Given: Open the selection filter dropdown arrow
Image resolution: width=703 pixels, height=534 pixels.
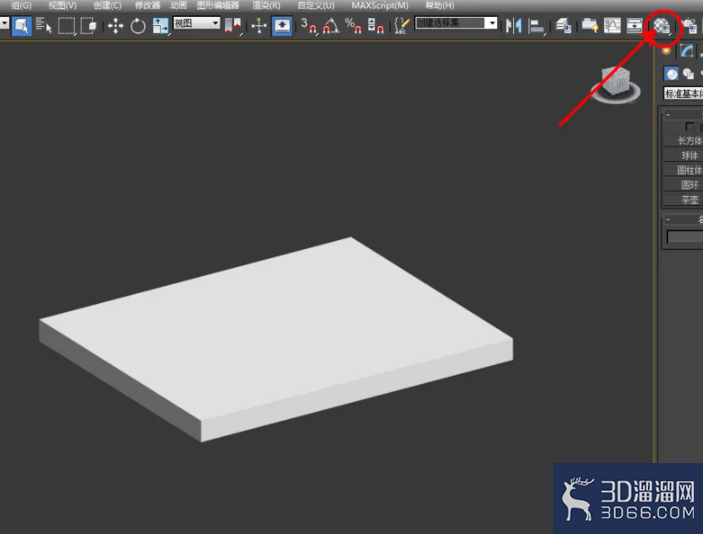Looking at the screenshot, I should coord(4,23).
